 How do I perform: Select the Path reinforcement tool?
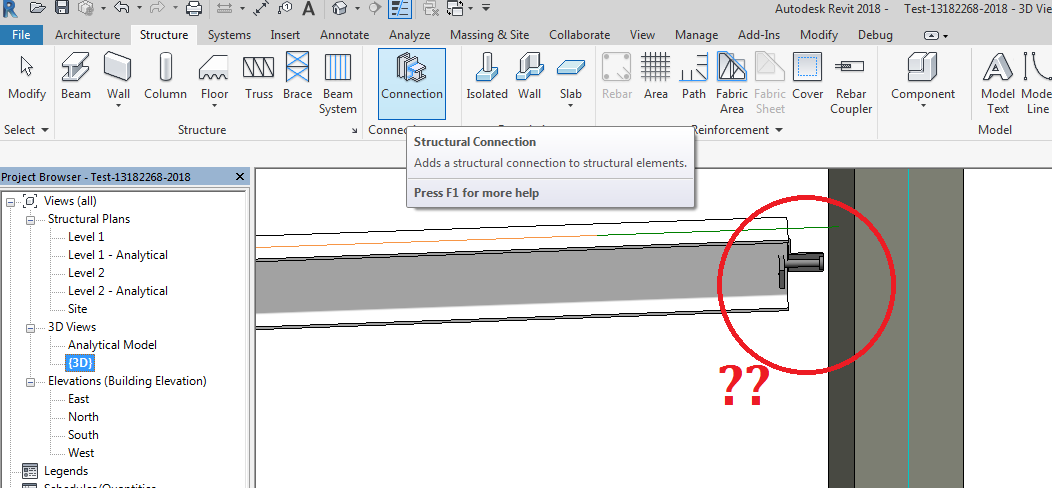coord(694,77)
